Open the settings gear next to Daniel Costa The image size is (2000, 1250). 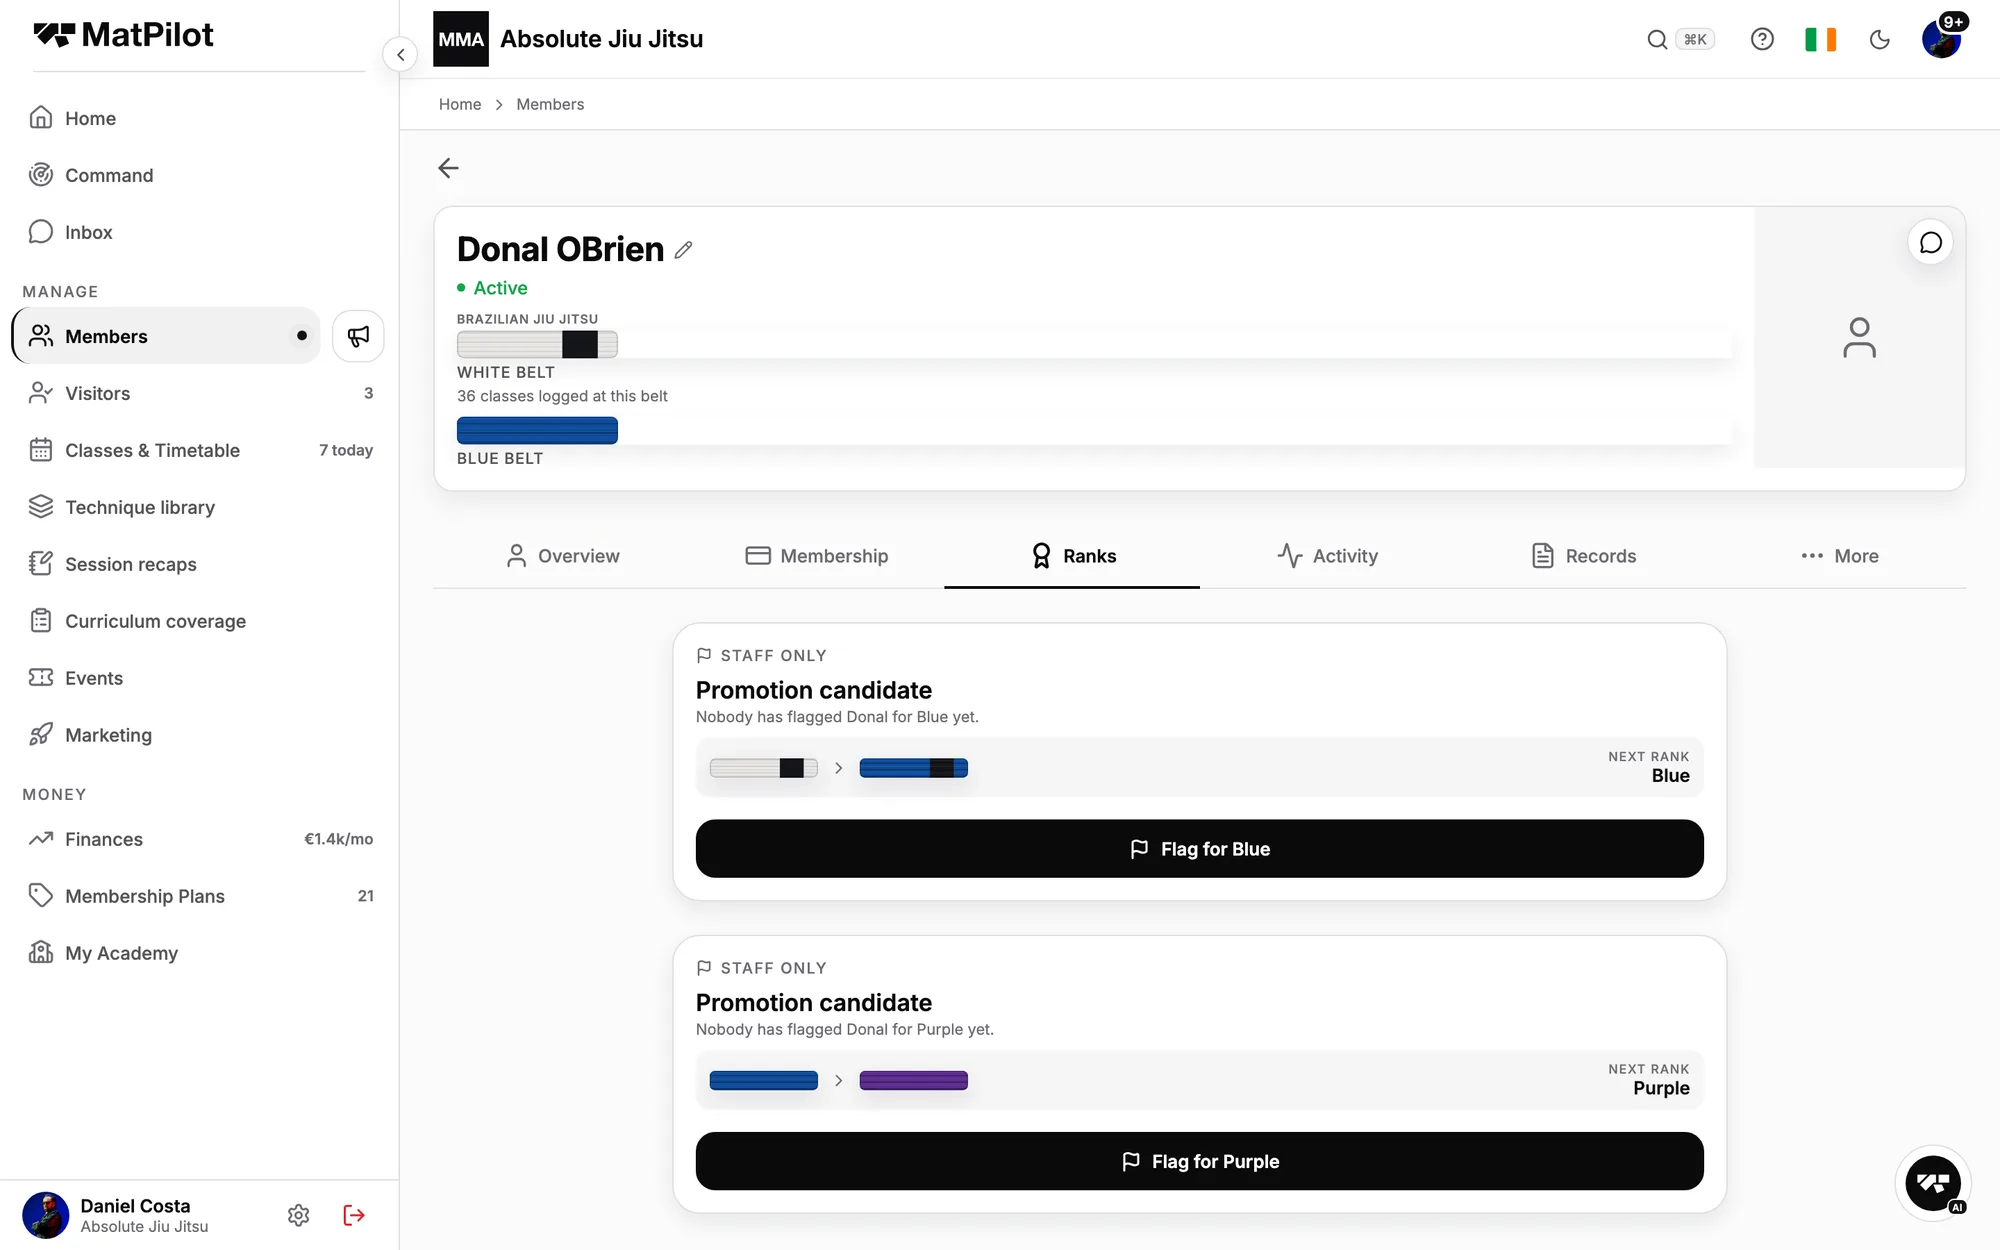pos(298,1215)
